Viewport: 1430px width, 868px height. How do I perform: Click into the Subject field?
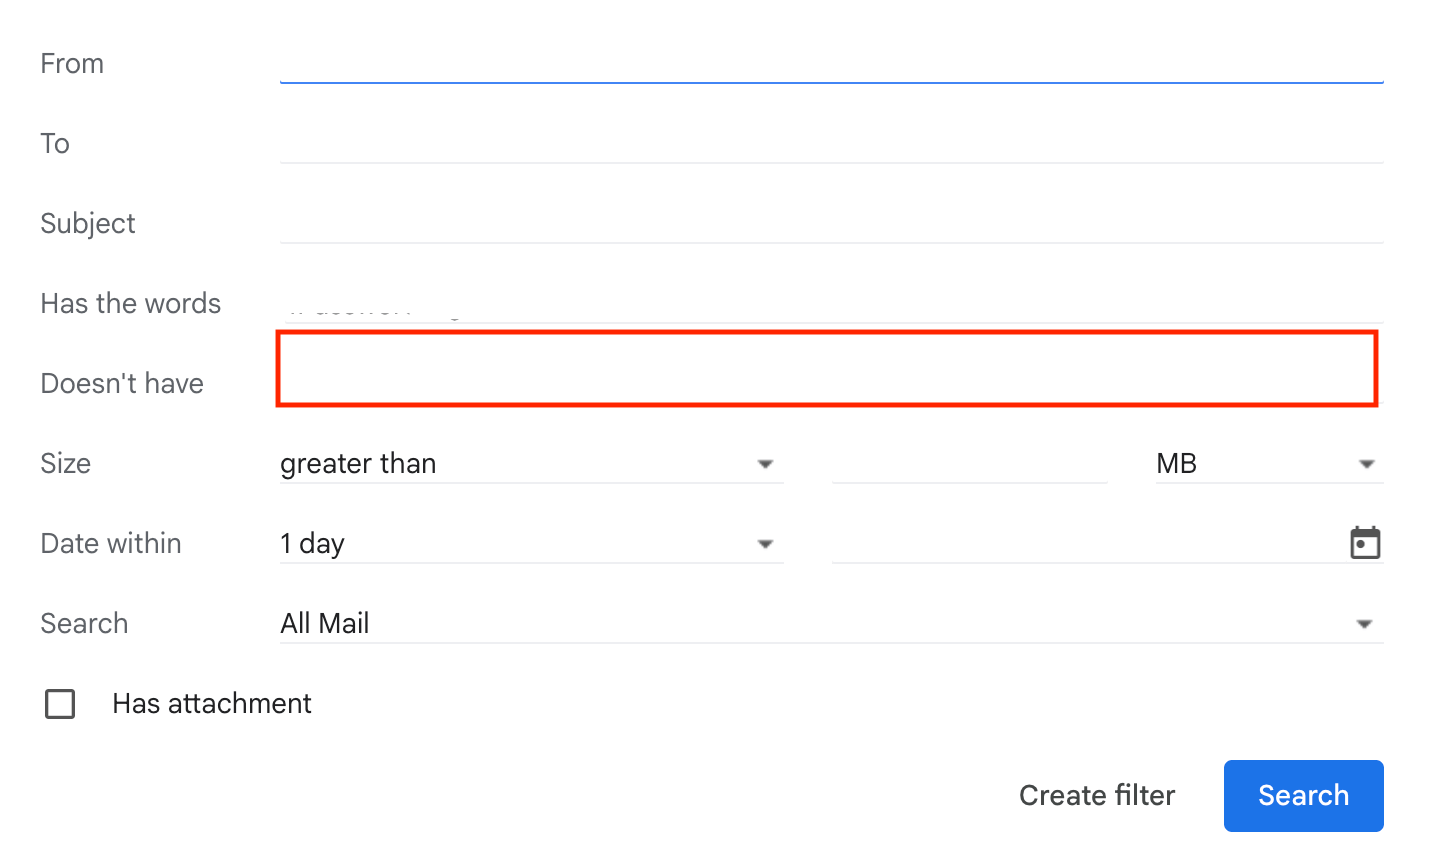pos(831,223)
